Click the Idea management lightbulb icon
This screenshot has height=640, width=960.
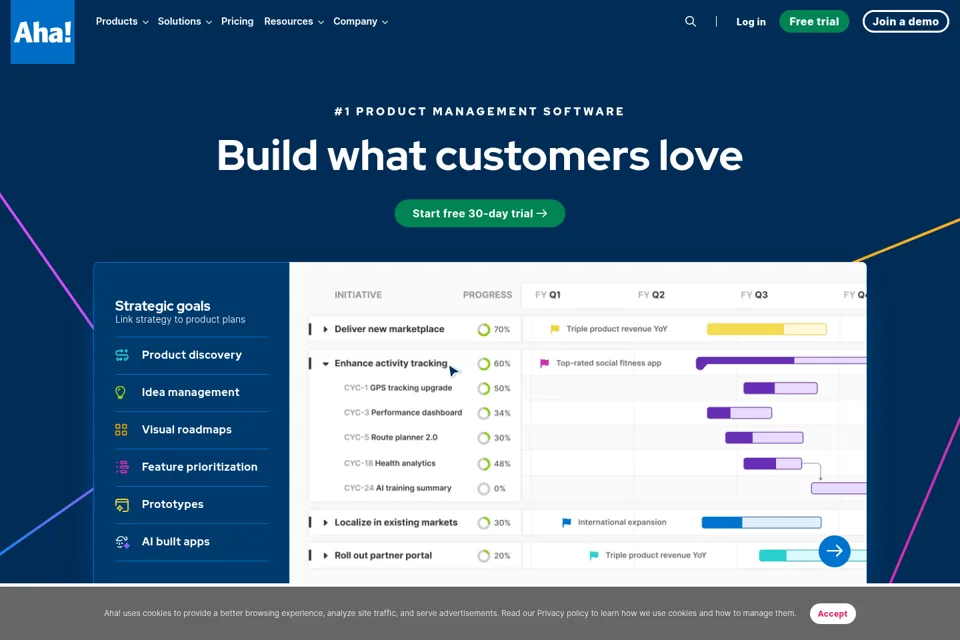click(121, 393)
